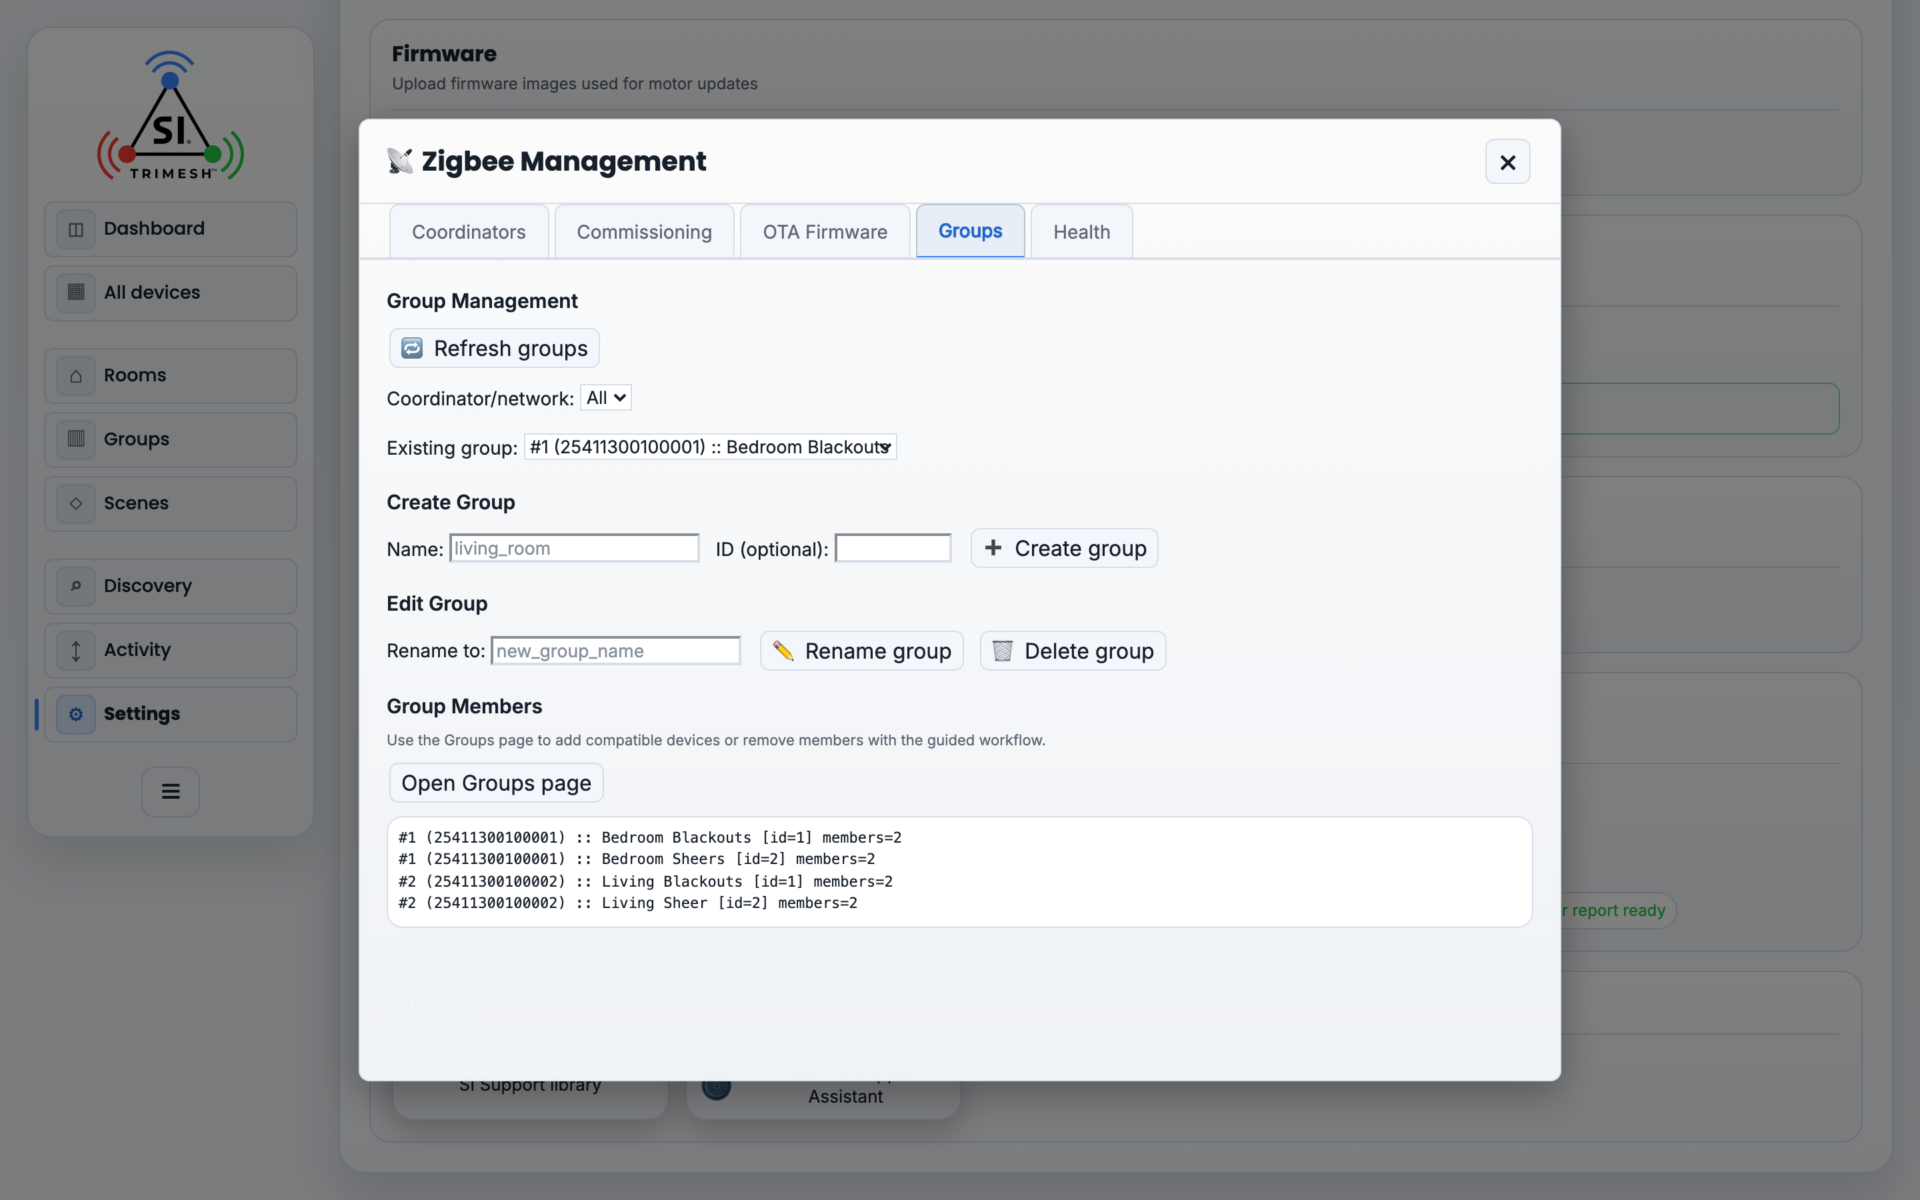1920x1200 pixels.
Task: Click the Bedroom Sheers group row
Action: coord(637,859)
